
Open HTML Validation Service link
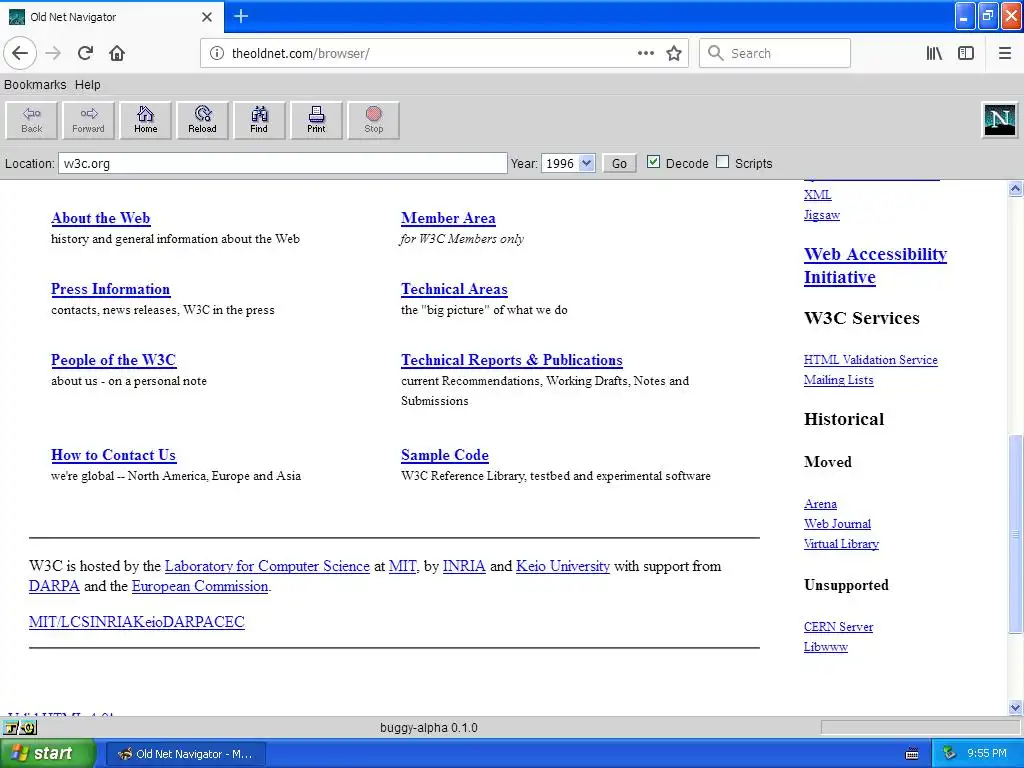(x=871, y=360)
